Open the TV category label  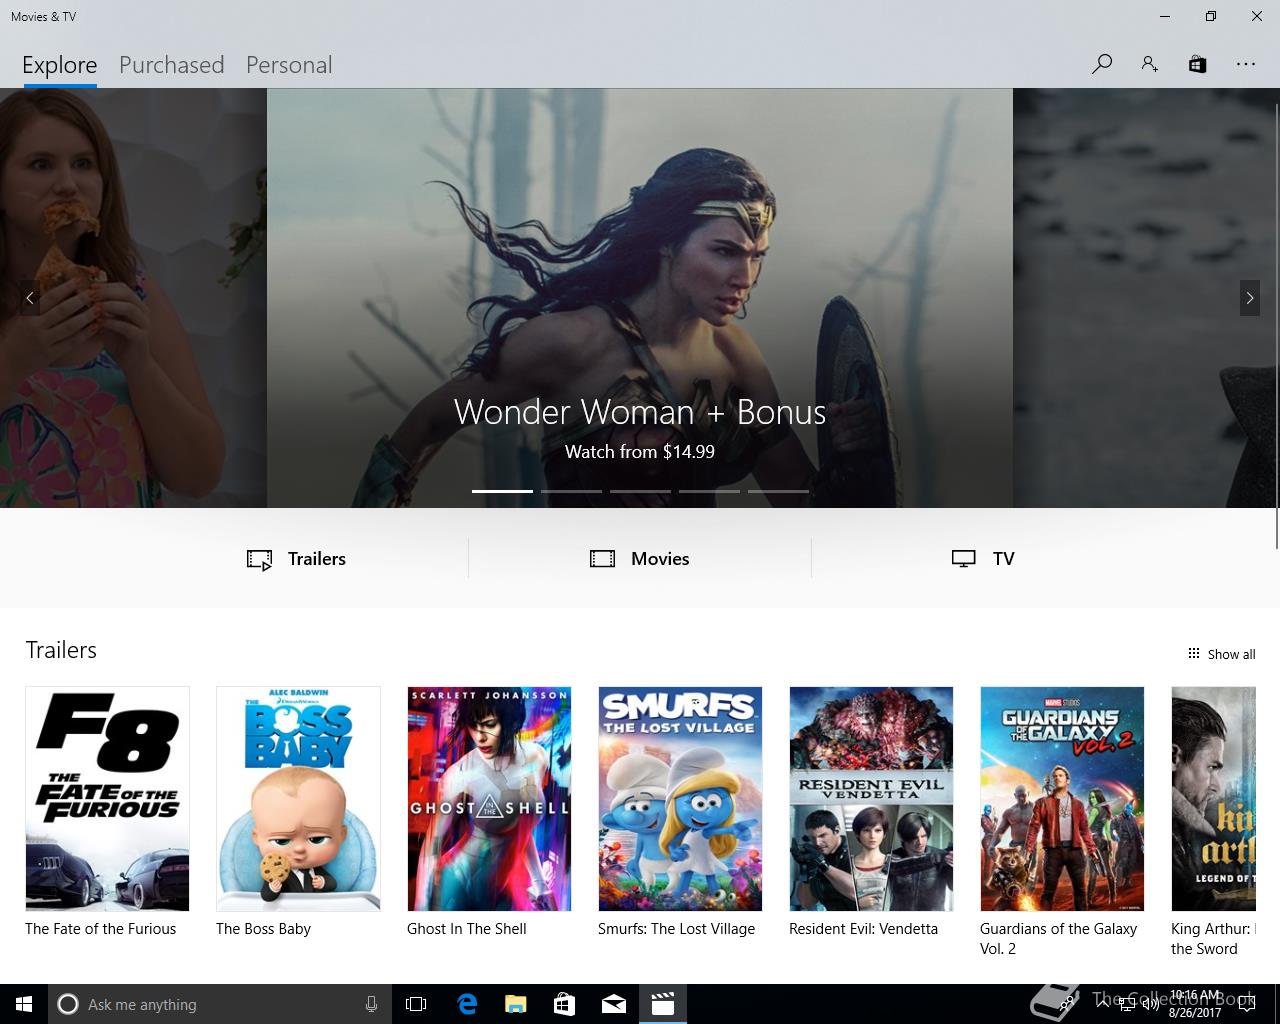pos(1004,559)
